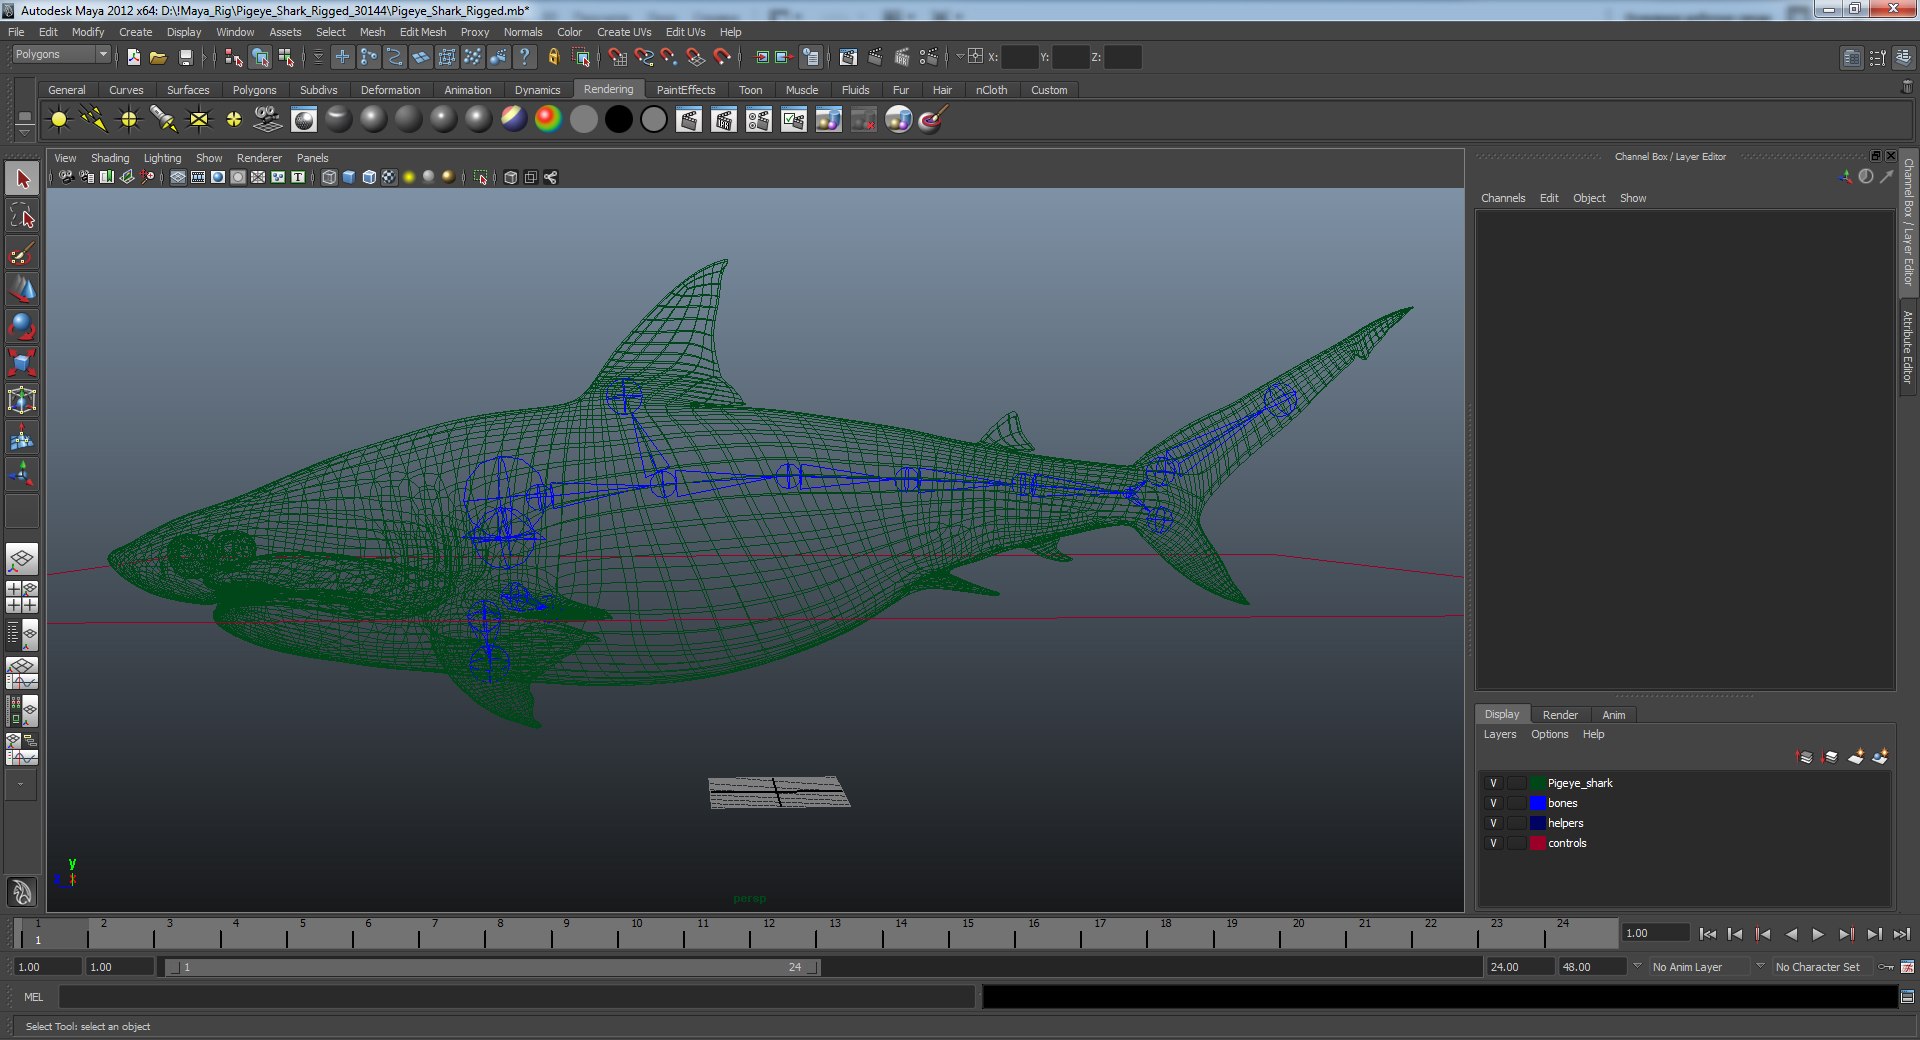Click the Open Scene folder icon
The height and width of the screenshot is (1040, 1920).
pyautogui.click(x=158, y=57)
